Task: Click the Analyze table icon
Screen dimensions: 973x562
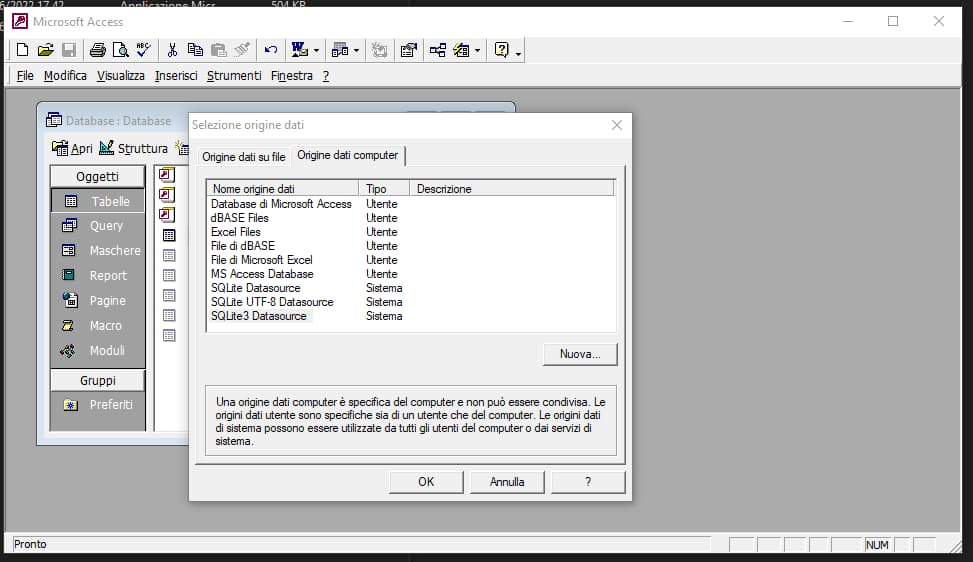Action: (340, 50)
